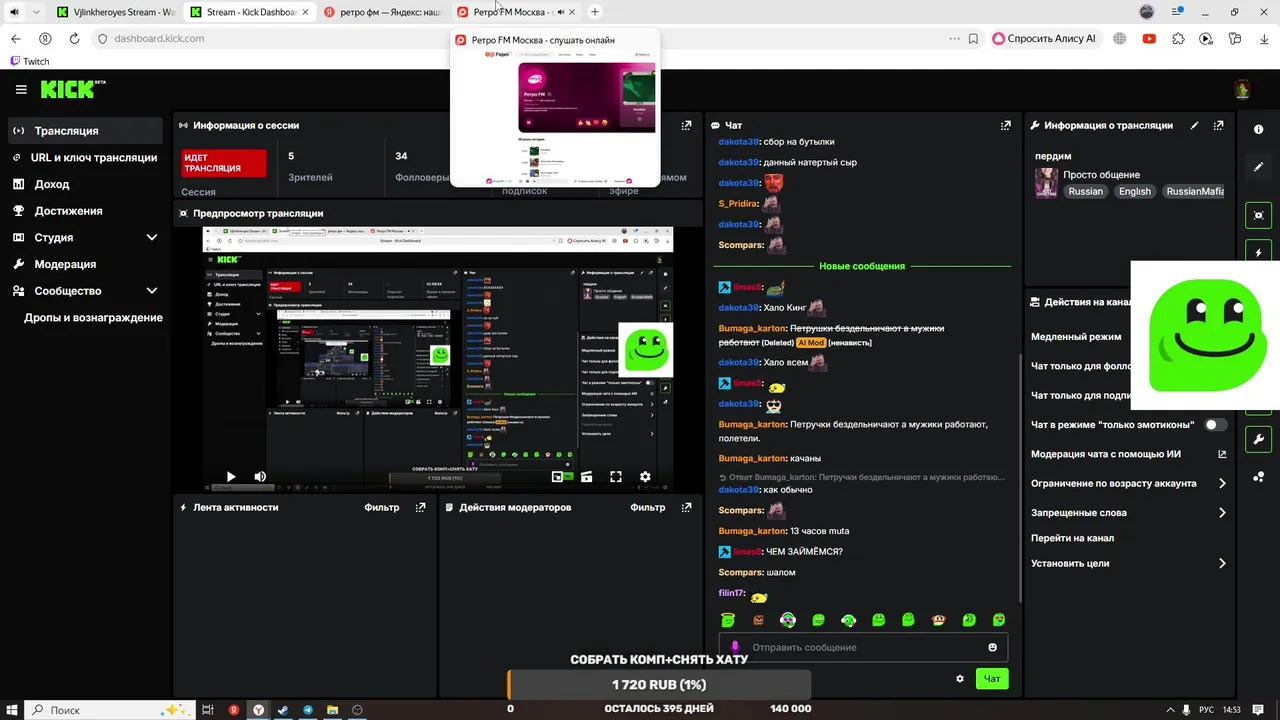This screenshot has height=720, width=1280.
Task: Click the Windows search box Поиск
Action: [110, 709]
